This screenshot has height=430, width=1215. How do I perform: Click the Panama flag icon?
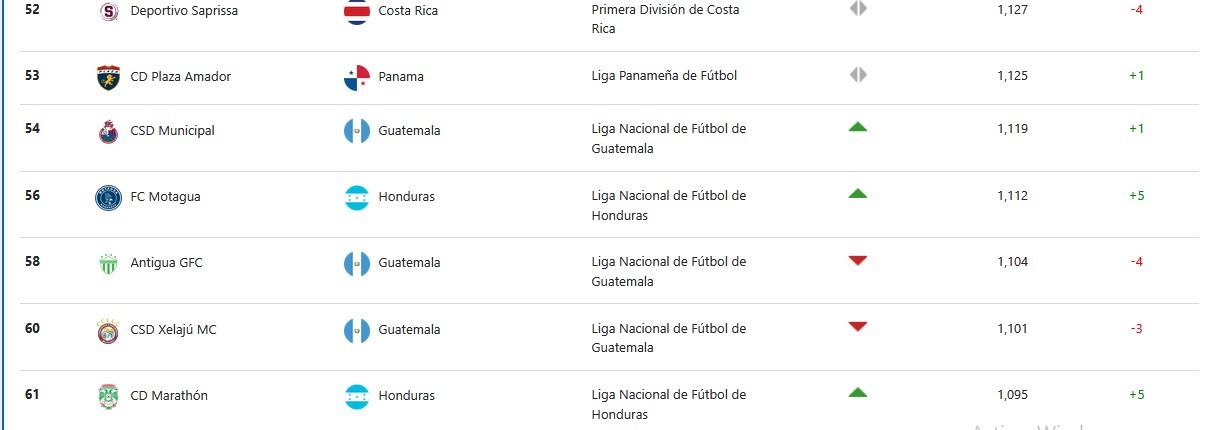point(357,77)
